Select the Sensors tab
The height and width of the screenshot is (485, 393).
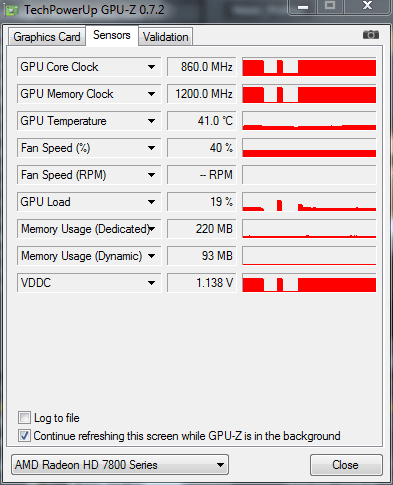112,35
